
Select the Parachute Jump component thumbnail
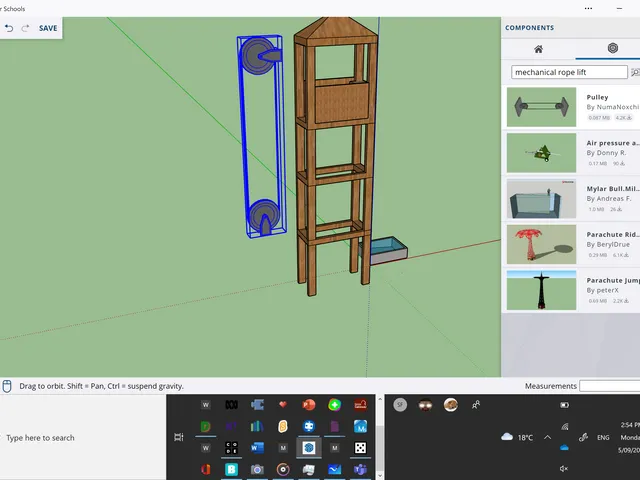[x=541, y=290]
